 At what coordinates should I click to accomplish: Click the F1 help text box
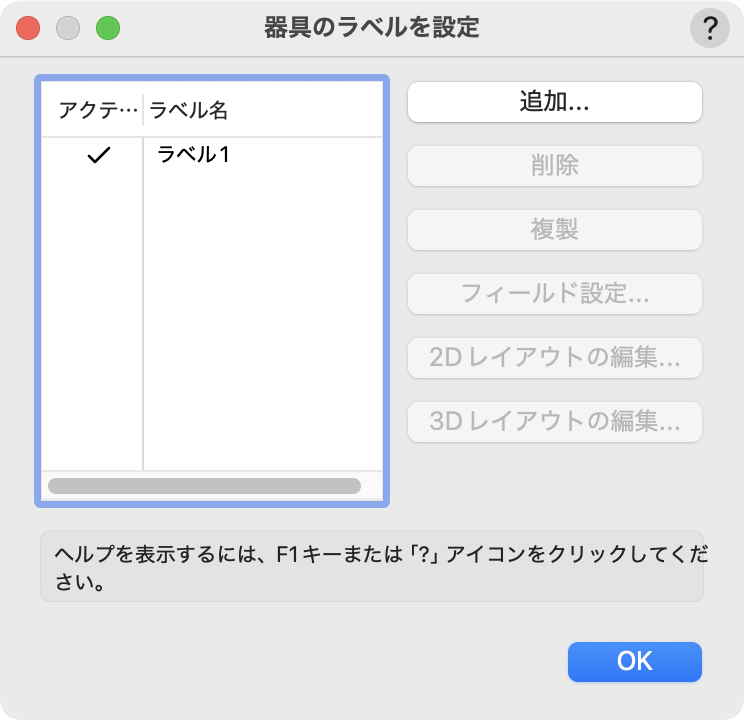click(371, 566)
